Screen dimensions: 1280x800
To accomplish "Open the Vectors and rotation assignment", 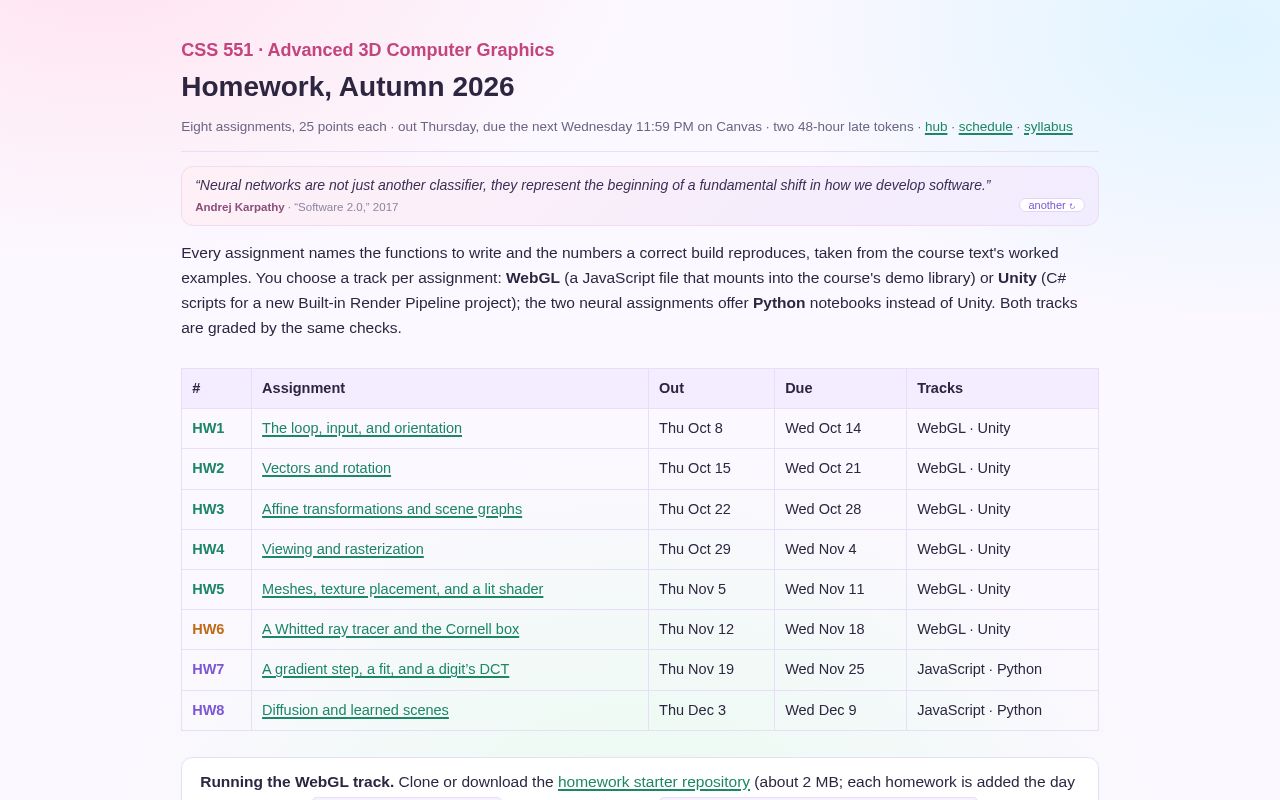I will pyautogui.click(x=326, y=468).
